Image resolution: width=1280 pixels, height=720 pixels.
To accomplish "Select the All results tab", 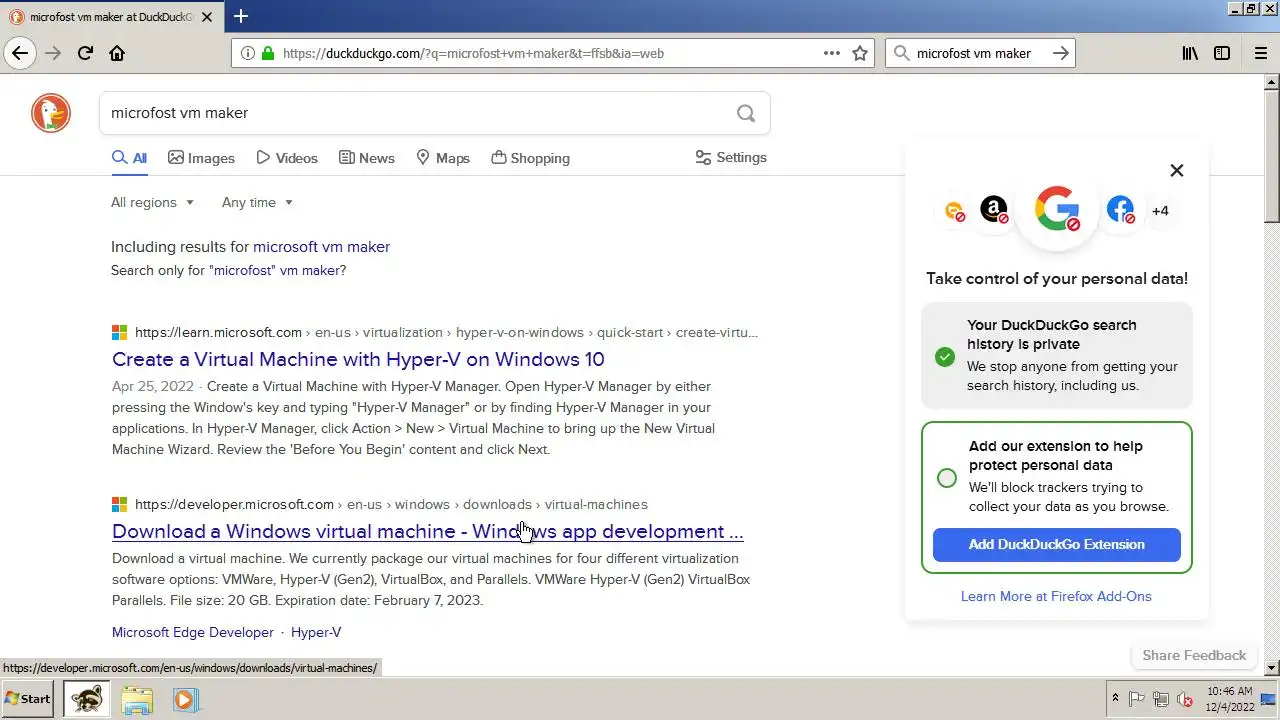I will 129,158.
